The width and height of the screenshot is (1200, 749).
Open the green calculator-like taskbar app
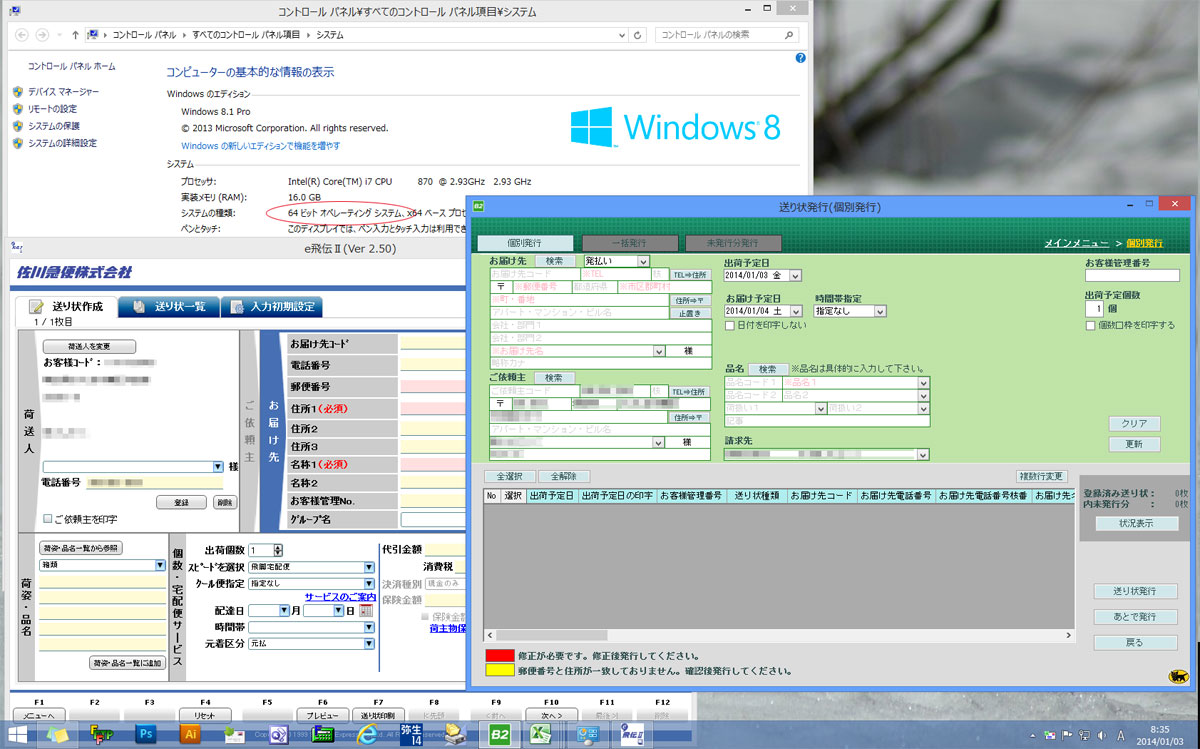point(323,734)
